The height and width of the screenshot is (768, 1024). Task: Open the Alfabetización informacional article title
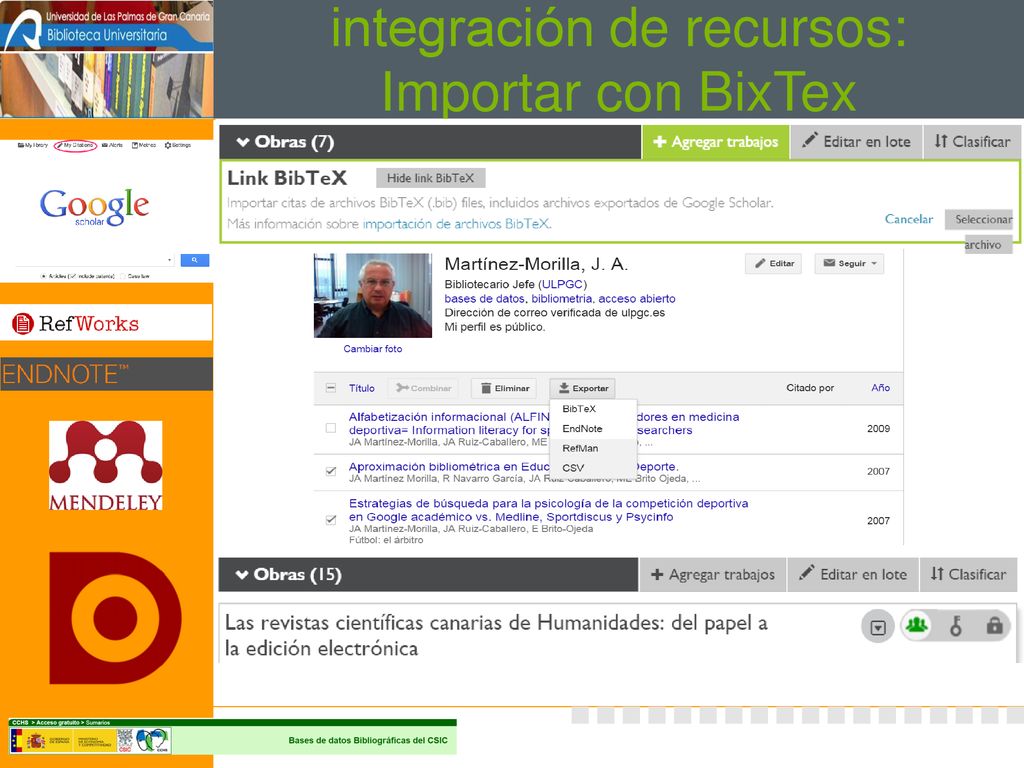coord(544,423)
